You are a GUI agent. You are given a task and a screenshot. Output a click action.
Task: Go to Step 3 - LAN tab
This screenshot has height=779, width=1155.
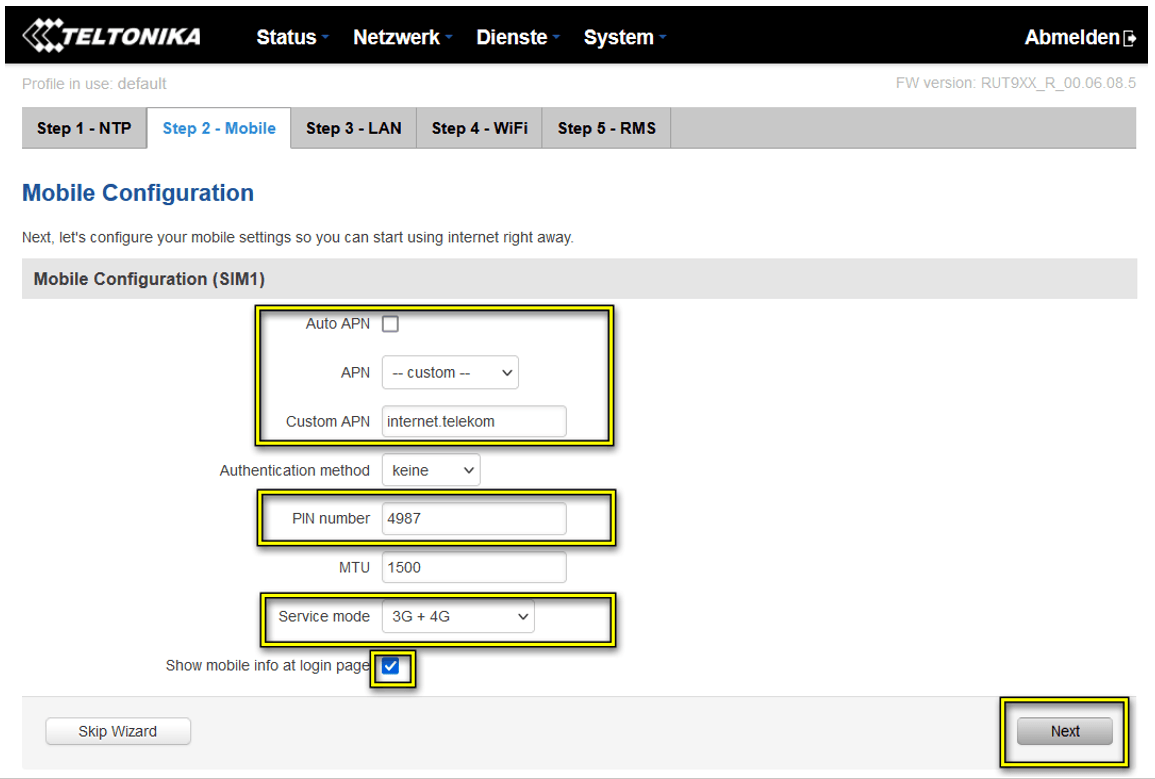pos(353,128)
